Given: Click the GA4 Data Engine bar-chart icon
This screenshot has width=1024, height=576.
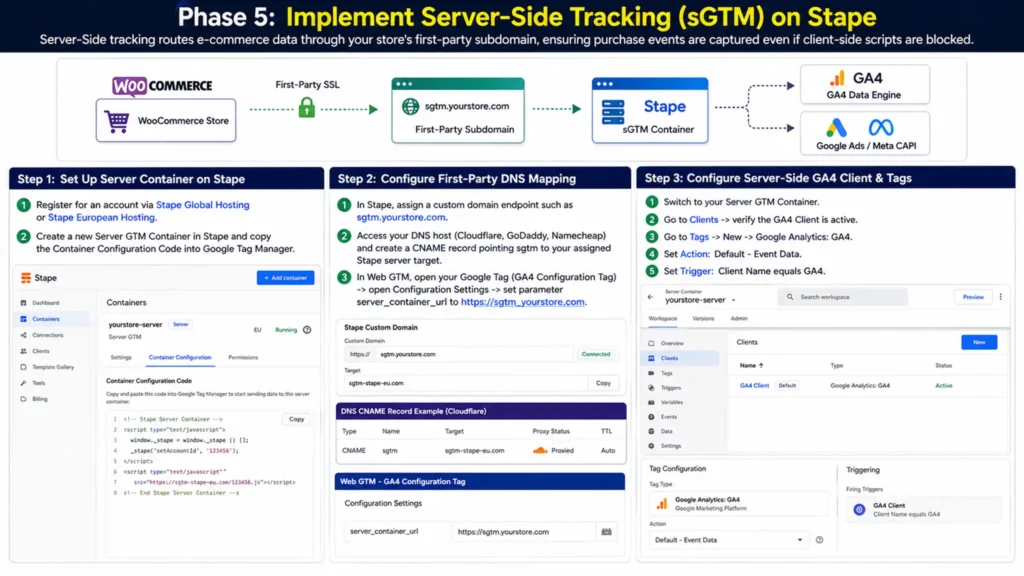Looking at the screenshot, I should coord(837,78).
